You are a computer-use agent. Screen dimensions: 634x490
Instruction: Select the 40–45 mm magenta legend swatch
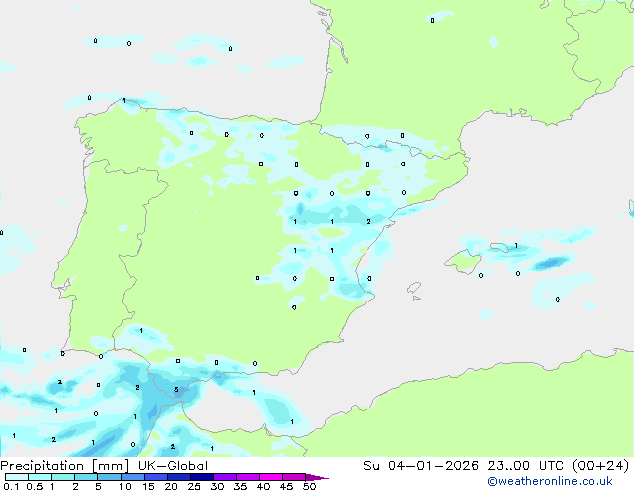point(271,477)
